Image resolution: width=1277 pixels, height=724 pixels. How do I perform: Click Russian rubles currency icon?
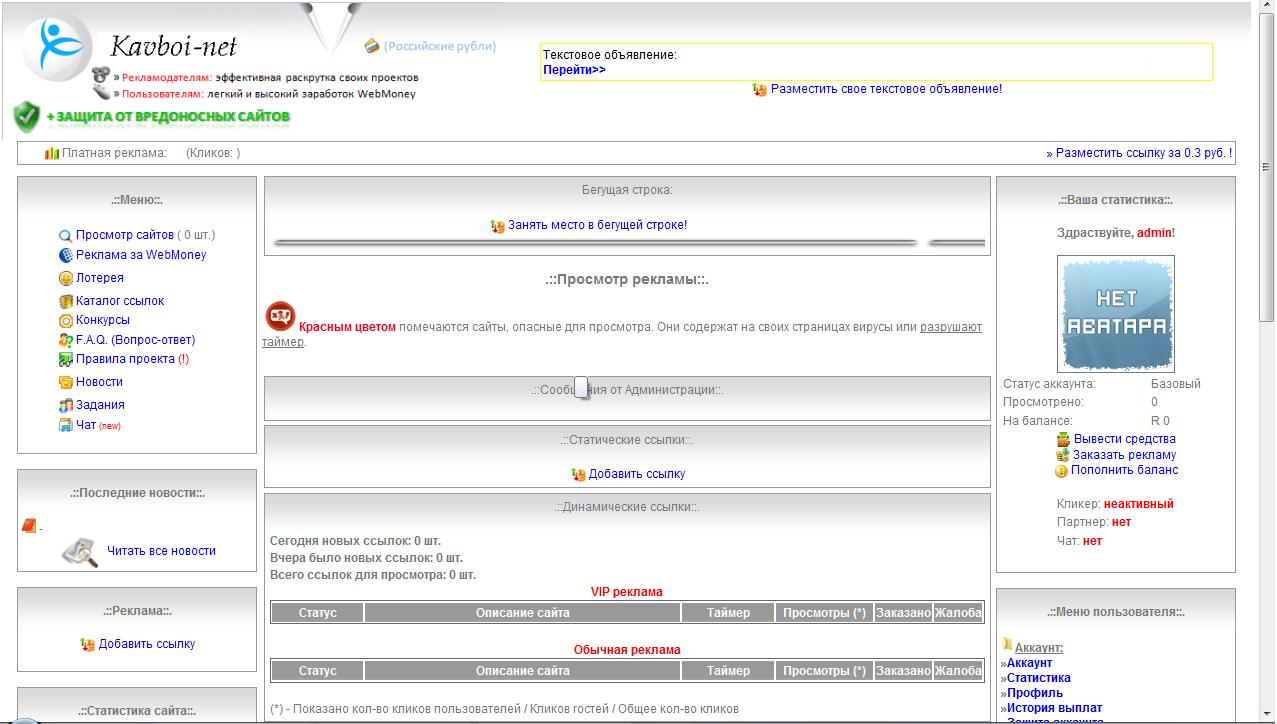coord(372,46)
